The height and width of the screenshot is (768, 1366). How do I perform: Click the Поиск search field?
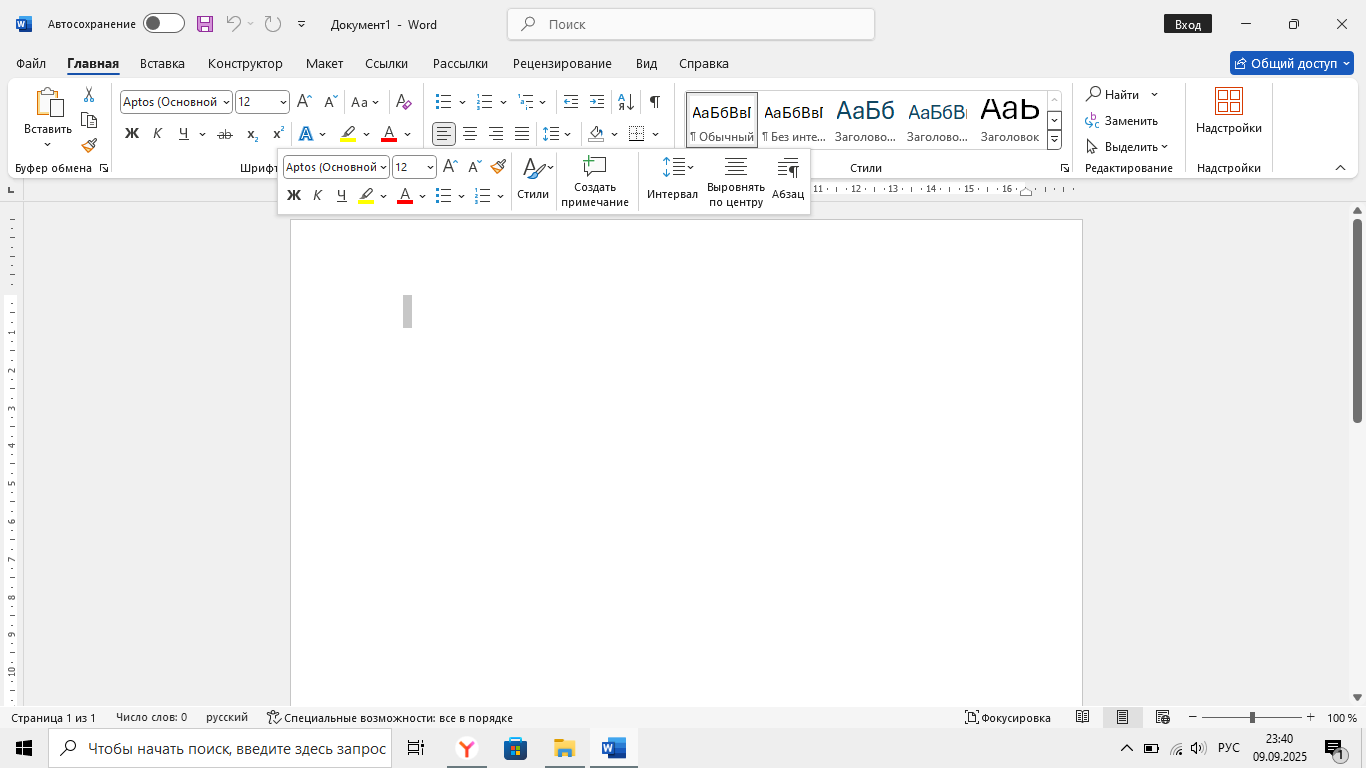pyautogui.click(x=691, y=24)
